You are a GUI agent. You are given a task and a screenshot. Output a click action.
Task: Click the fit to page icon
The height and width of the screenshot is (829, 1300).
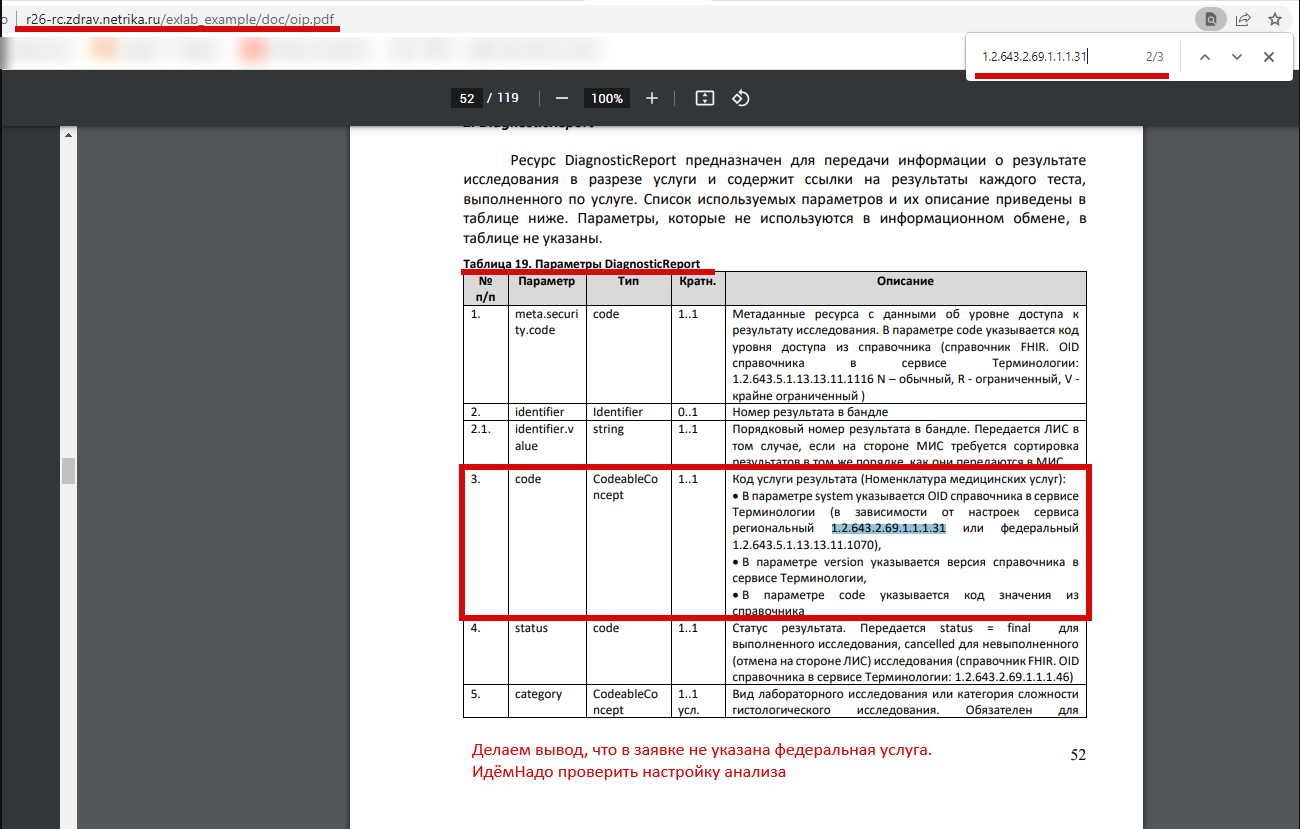(704, 98)
